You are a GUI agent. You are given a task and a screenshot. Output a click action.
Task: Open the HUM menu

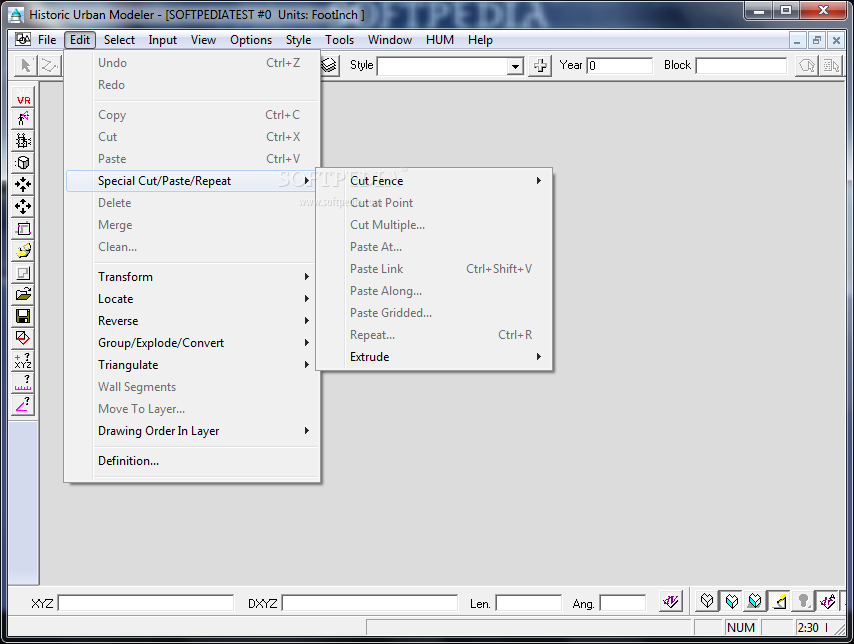440,40
